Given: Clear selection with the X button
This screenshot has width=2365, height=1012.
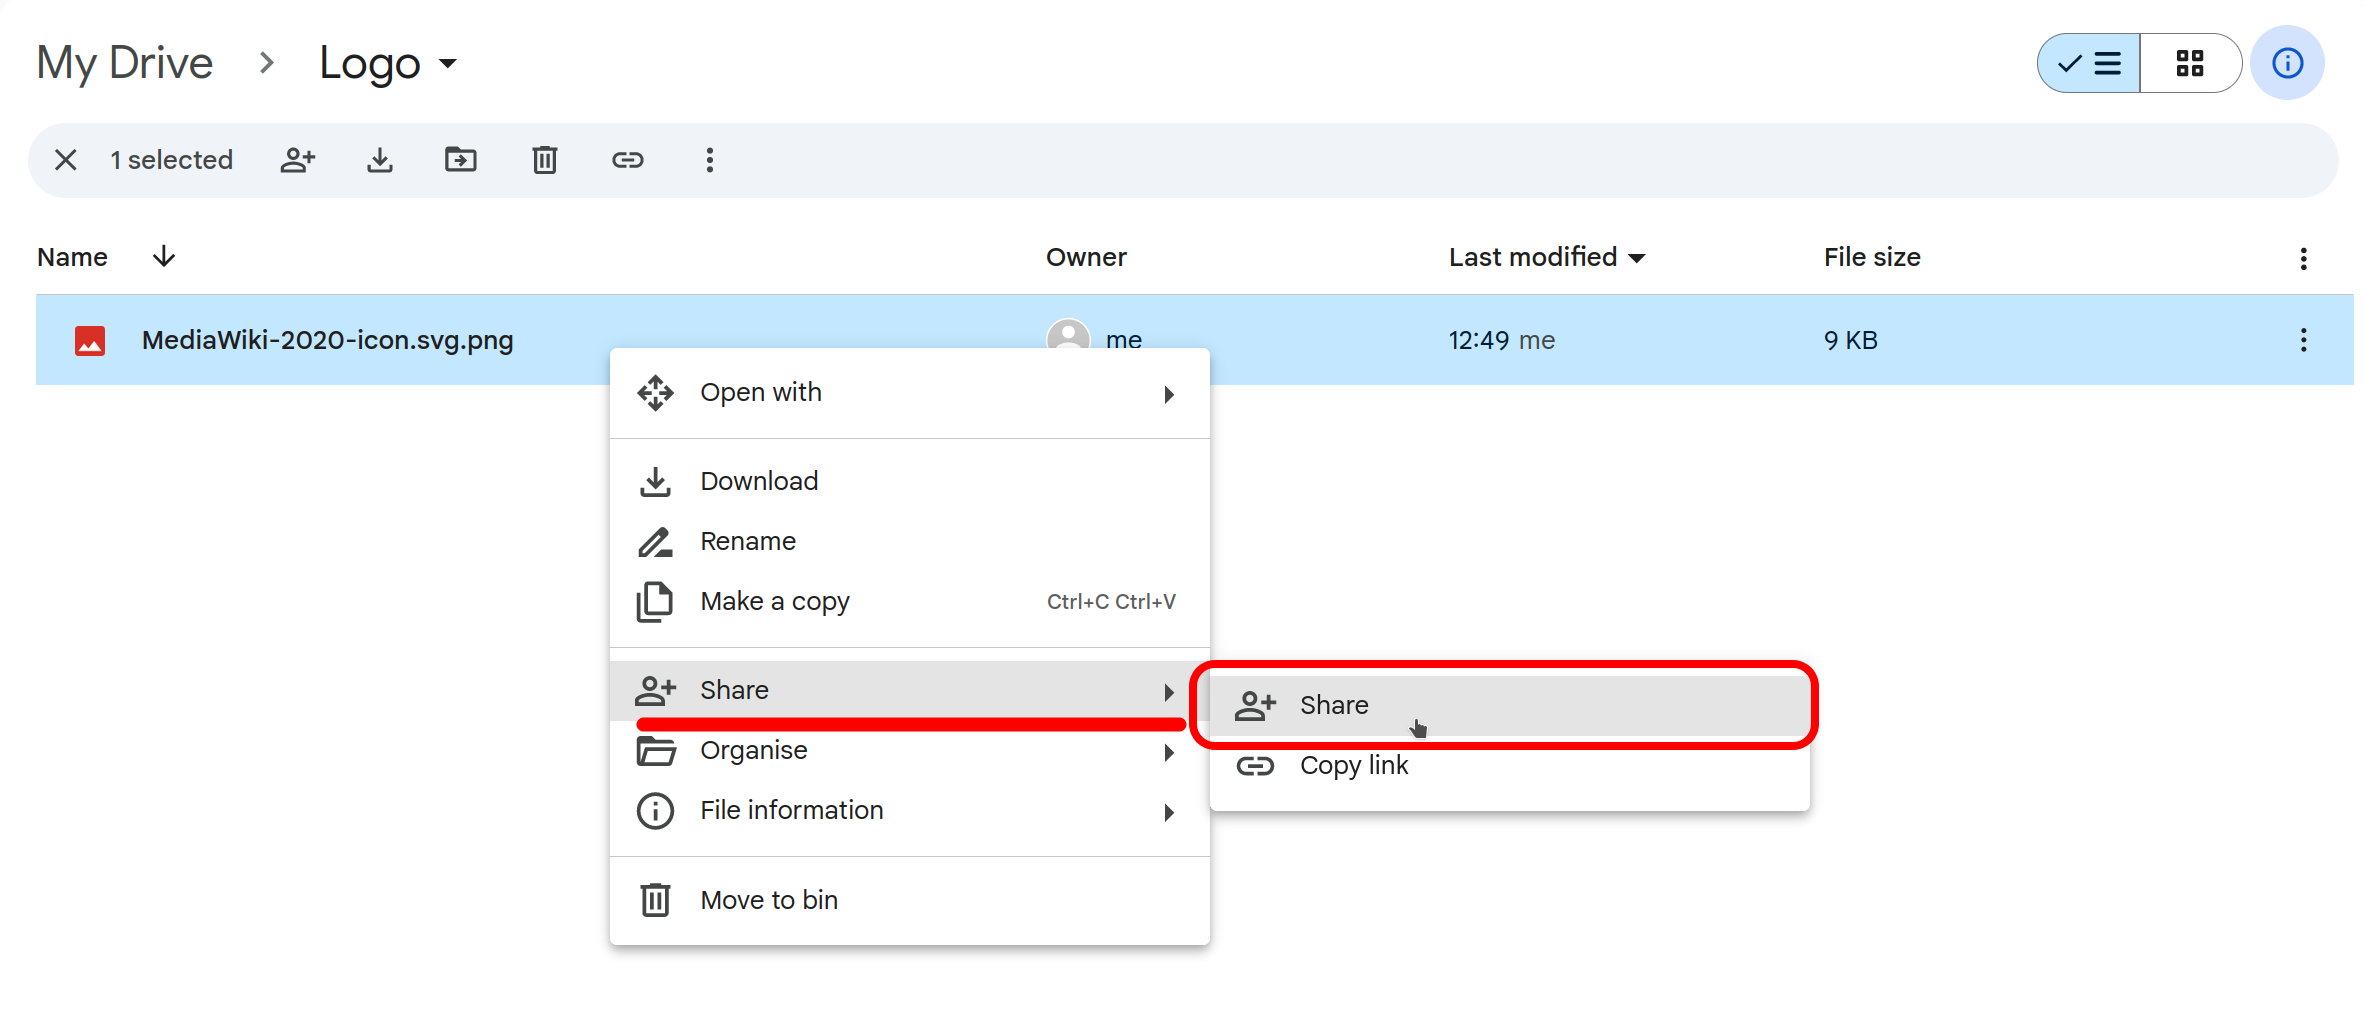Looking at the screenshot, I should (66, 160).
